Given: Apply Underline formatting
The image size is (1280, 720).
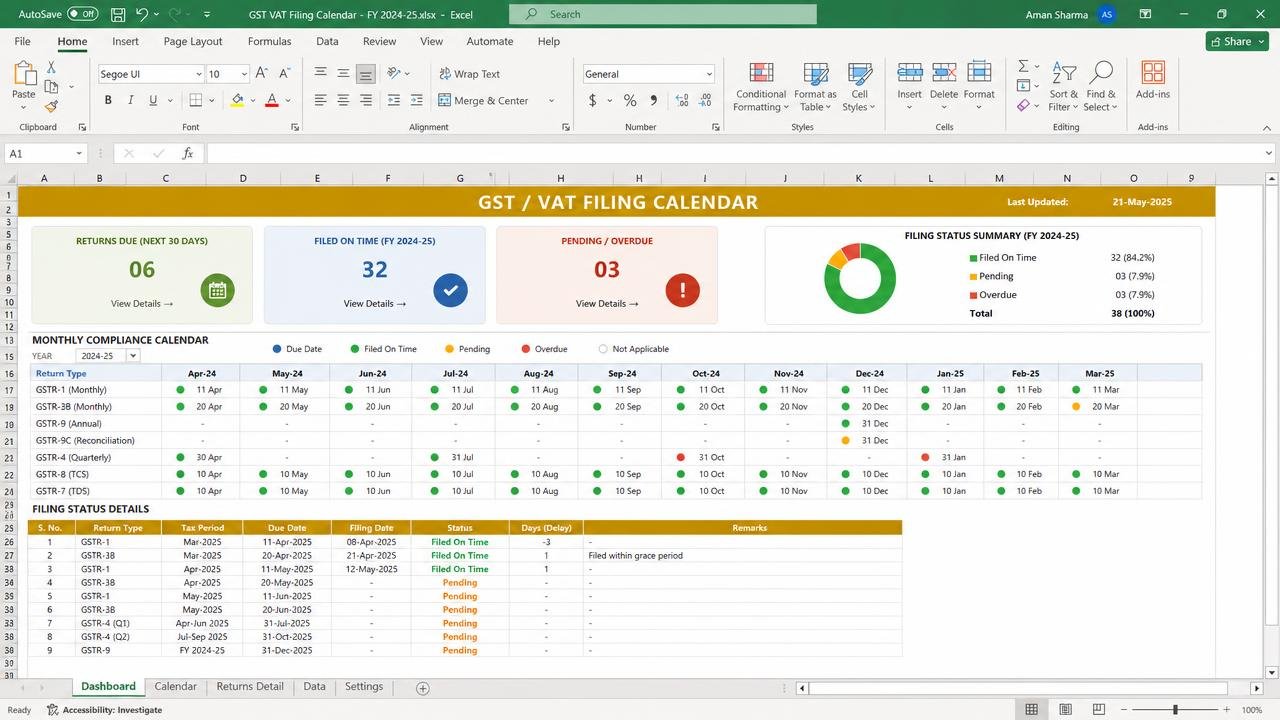Looking at the screenshot, I should (153, 100).
